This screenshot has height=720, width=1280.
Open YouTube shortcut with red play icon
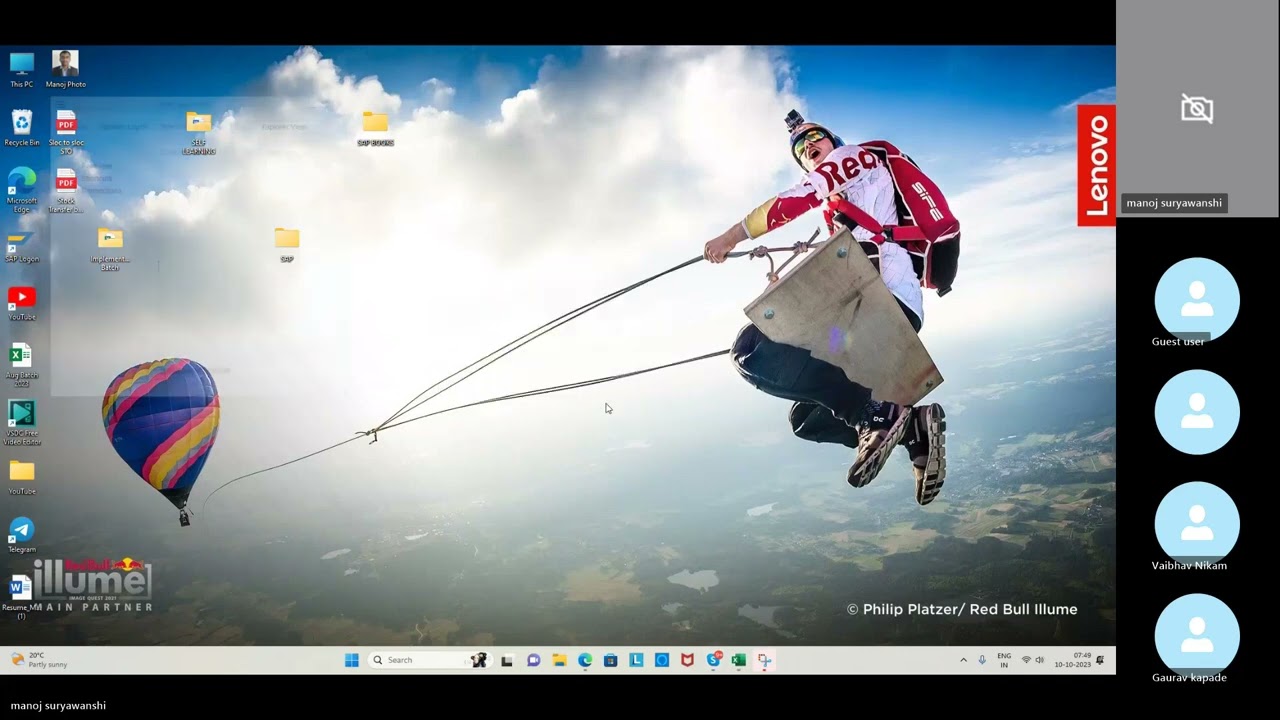pos(21,304)
